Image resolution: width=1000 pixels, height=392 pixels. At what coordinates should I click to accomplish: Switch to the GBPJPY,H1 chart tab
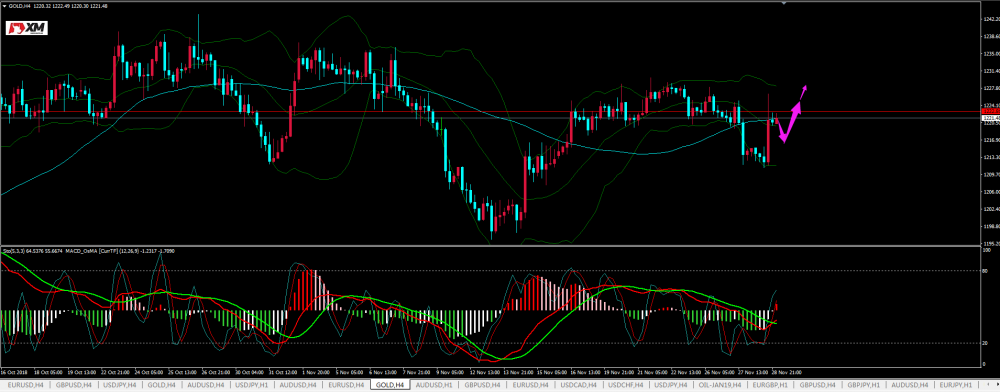[x=863, y=385]
